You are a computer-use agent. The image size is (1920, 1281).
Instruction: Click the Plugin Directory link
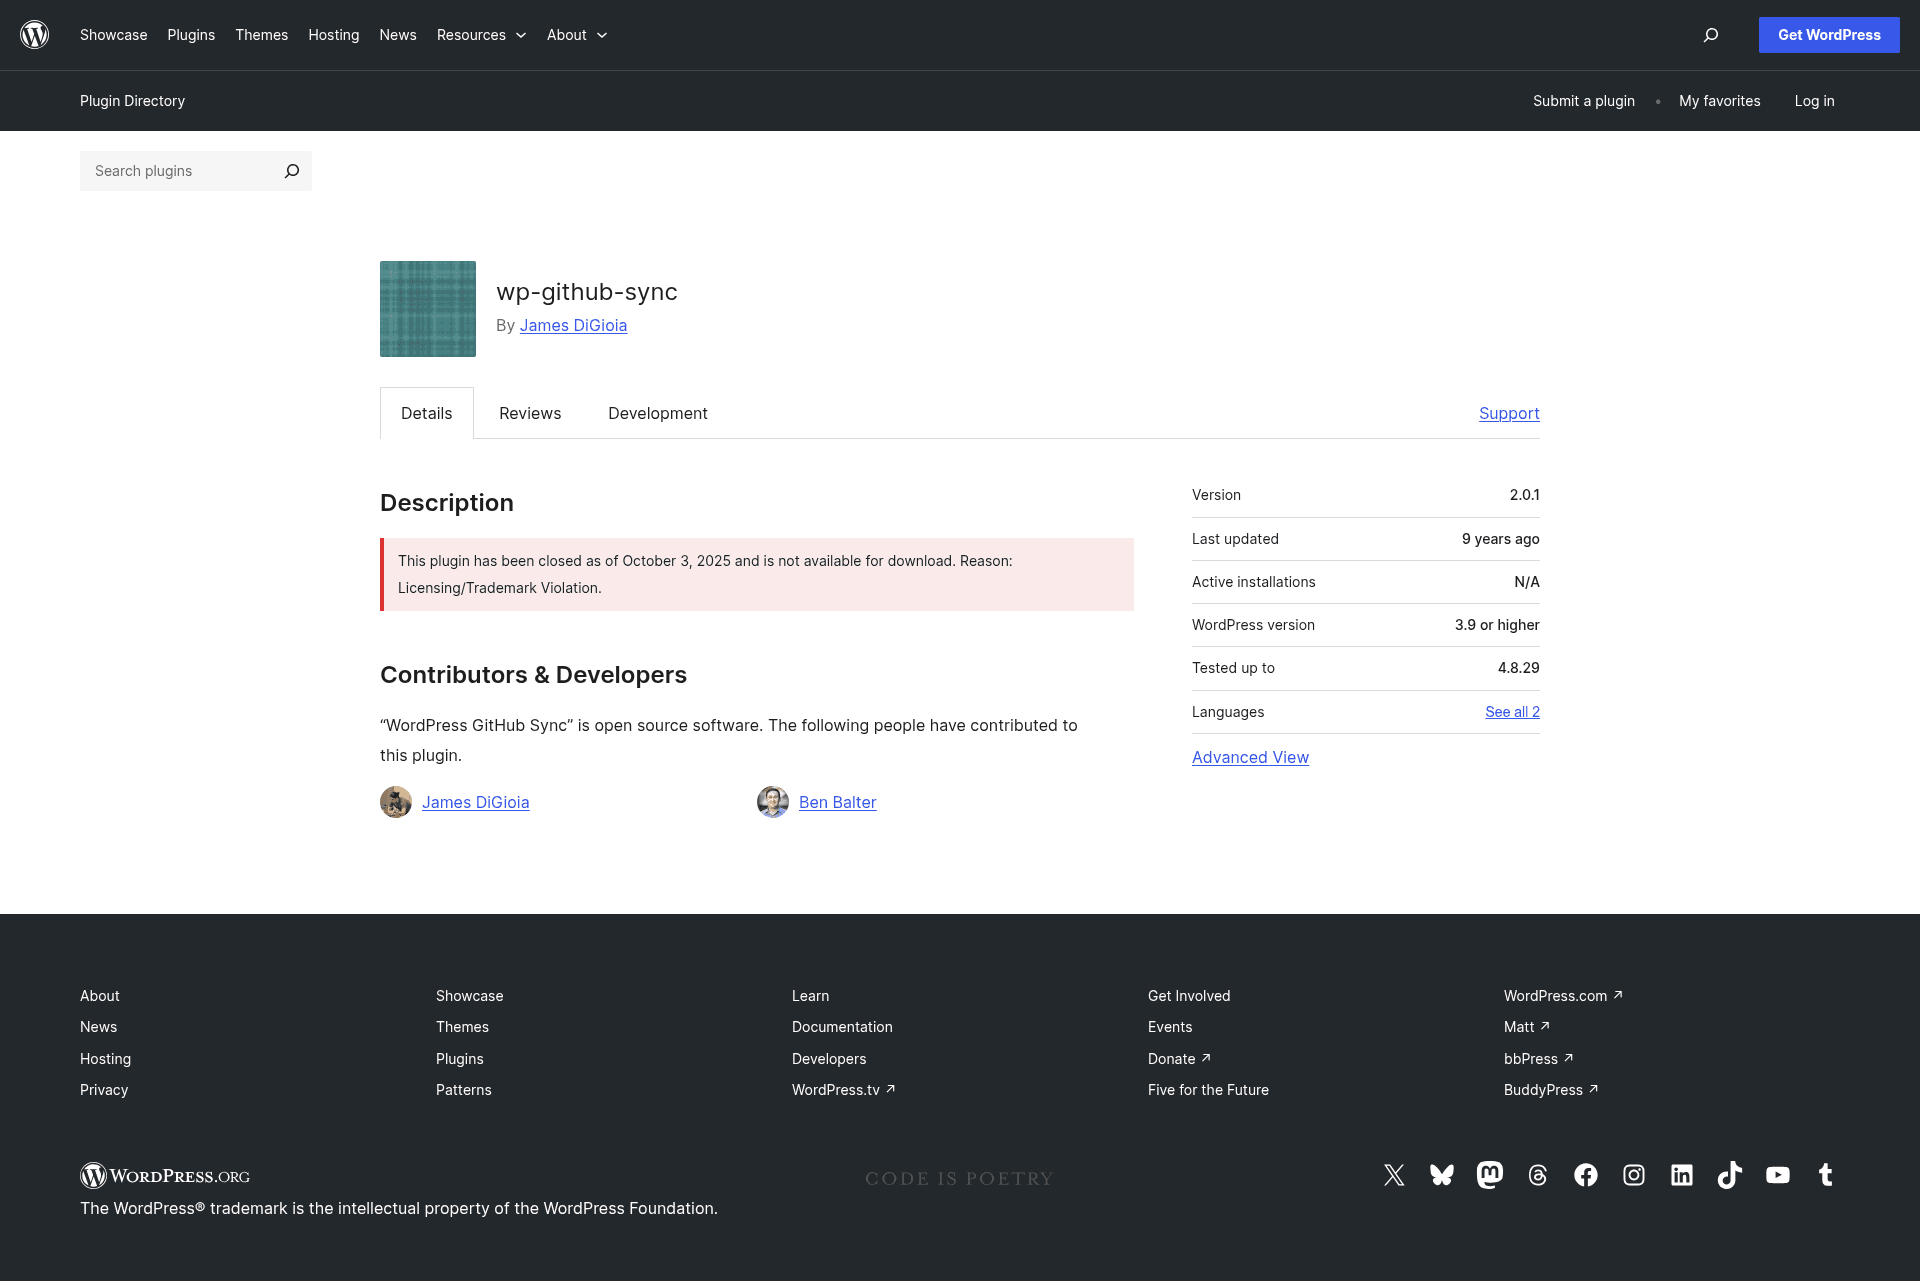click(x=133, y=101)
